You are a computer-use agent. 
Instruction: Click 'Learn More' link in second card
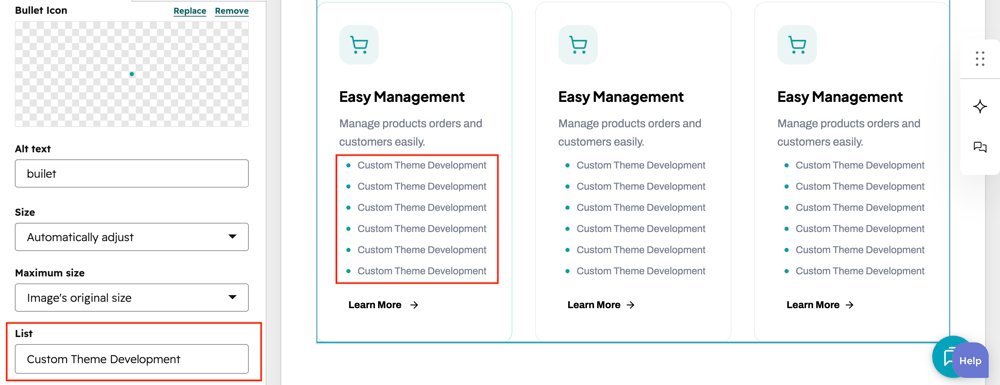601,305
